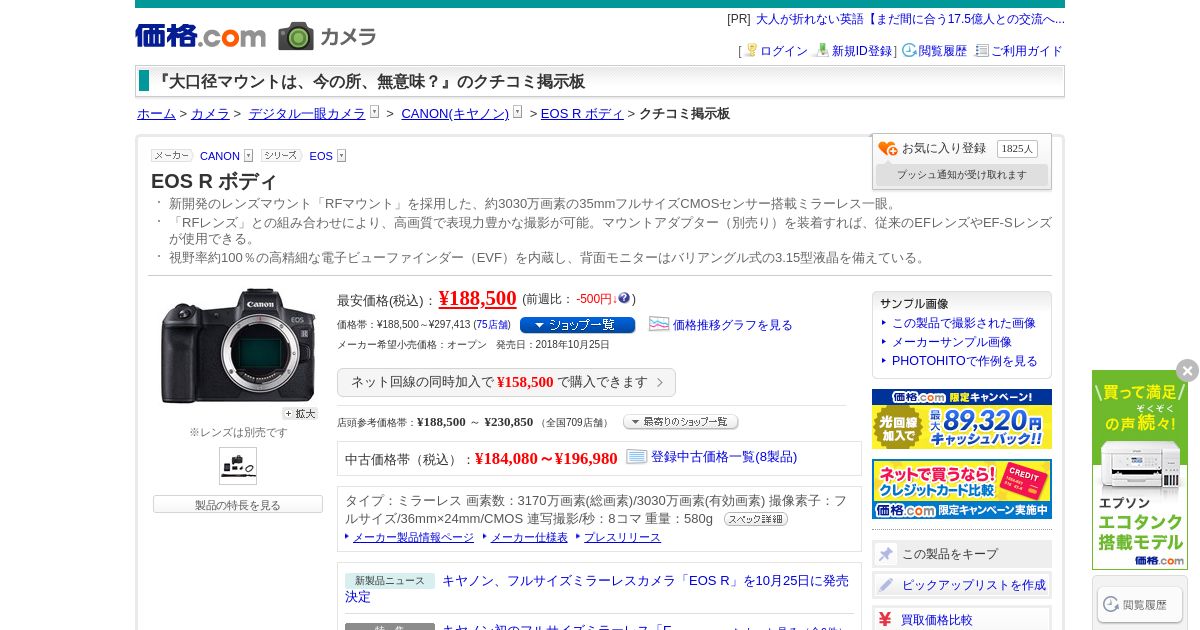Click the 価格推移グラフ chart icon
The image size is (1200, 630).
pyautogui.click(x=659, y=324)
